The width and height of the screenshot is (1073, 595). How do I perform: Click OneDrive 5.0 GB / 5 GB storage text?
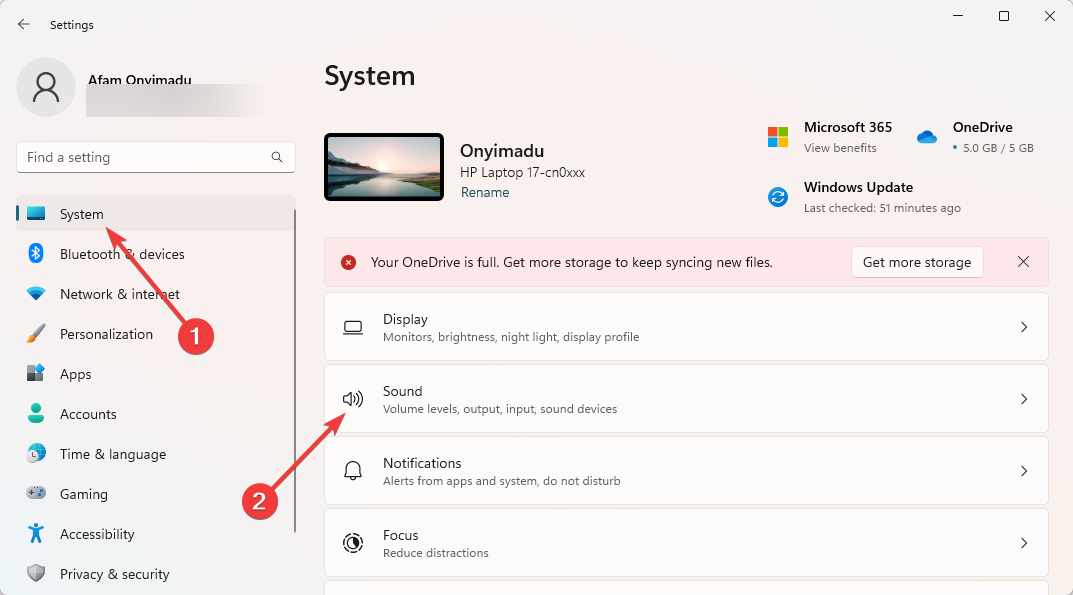click(x=998, y=148)
